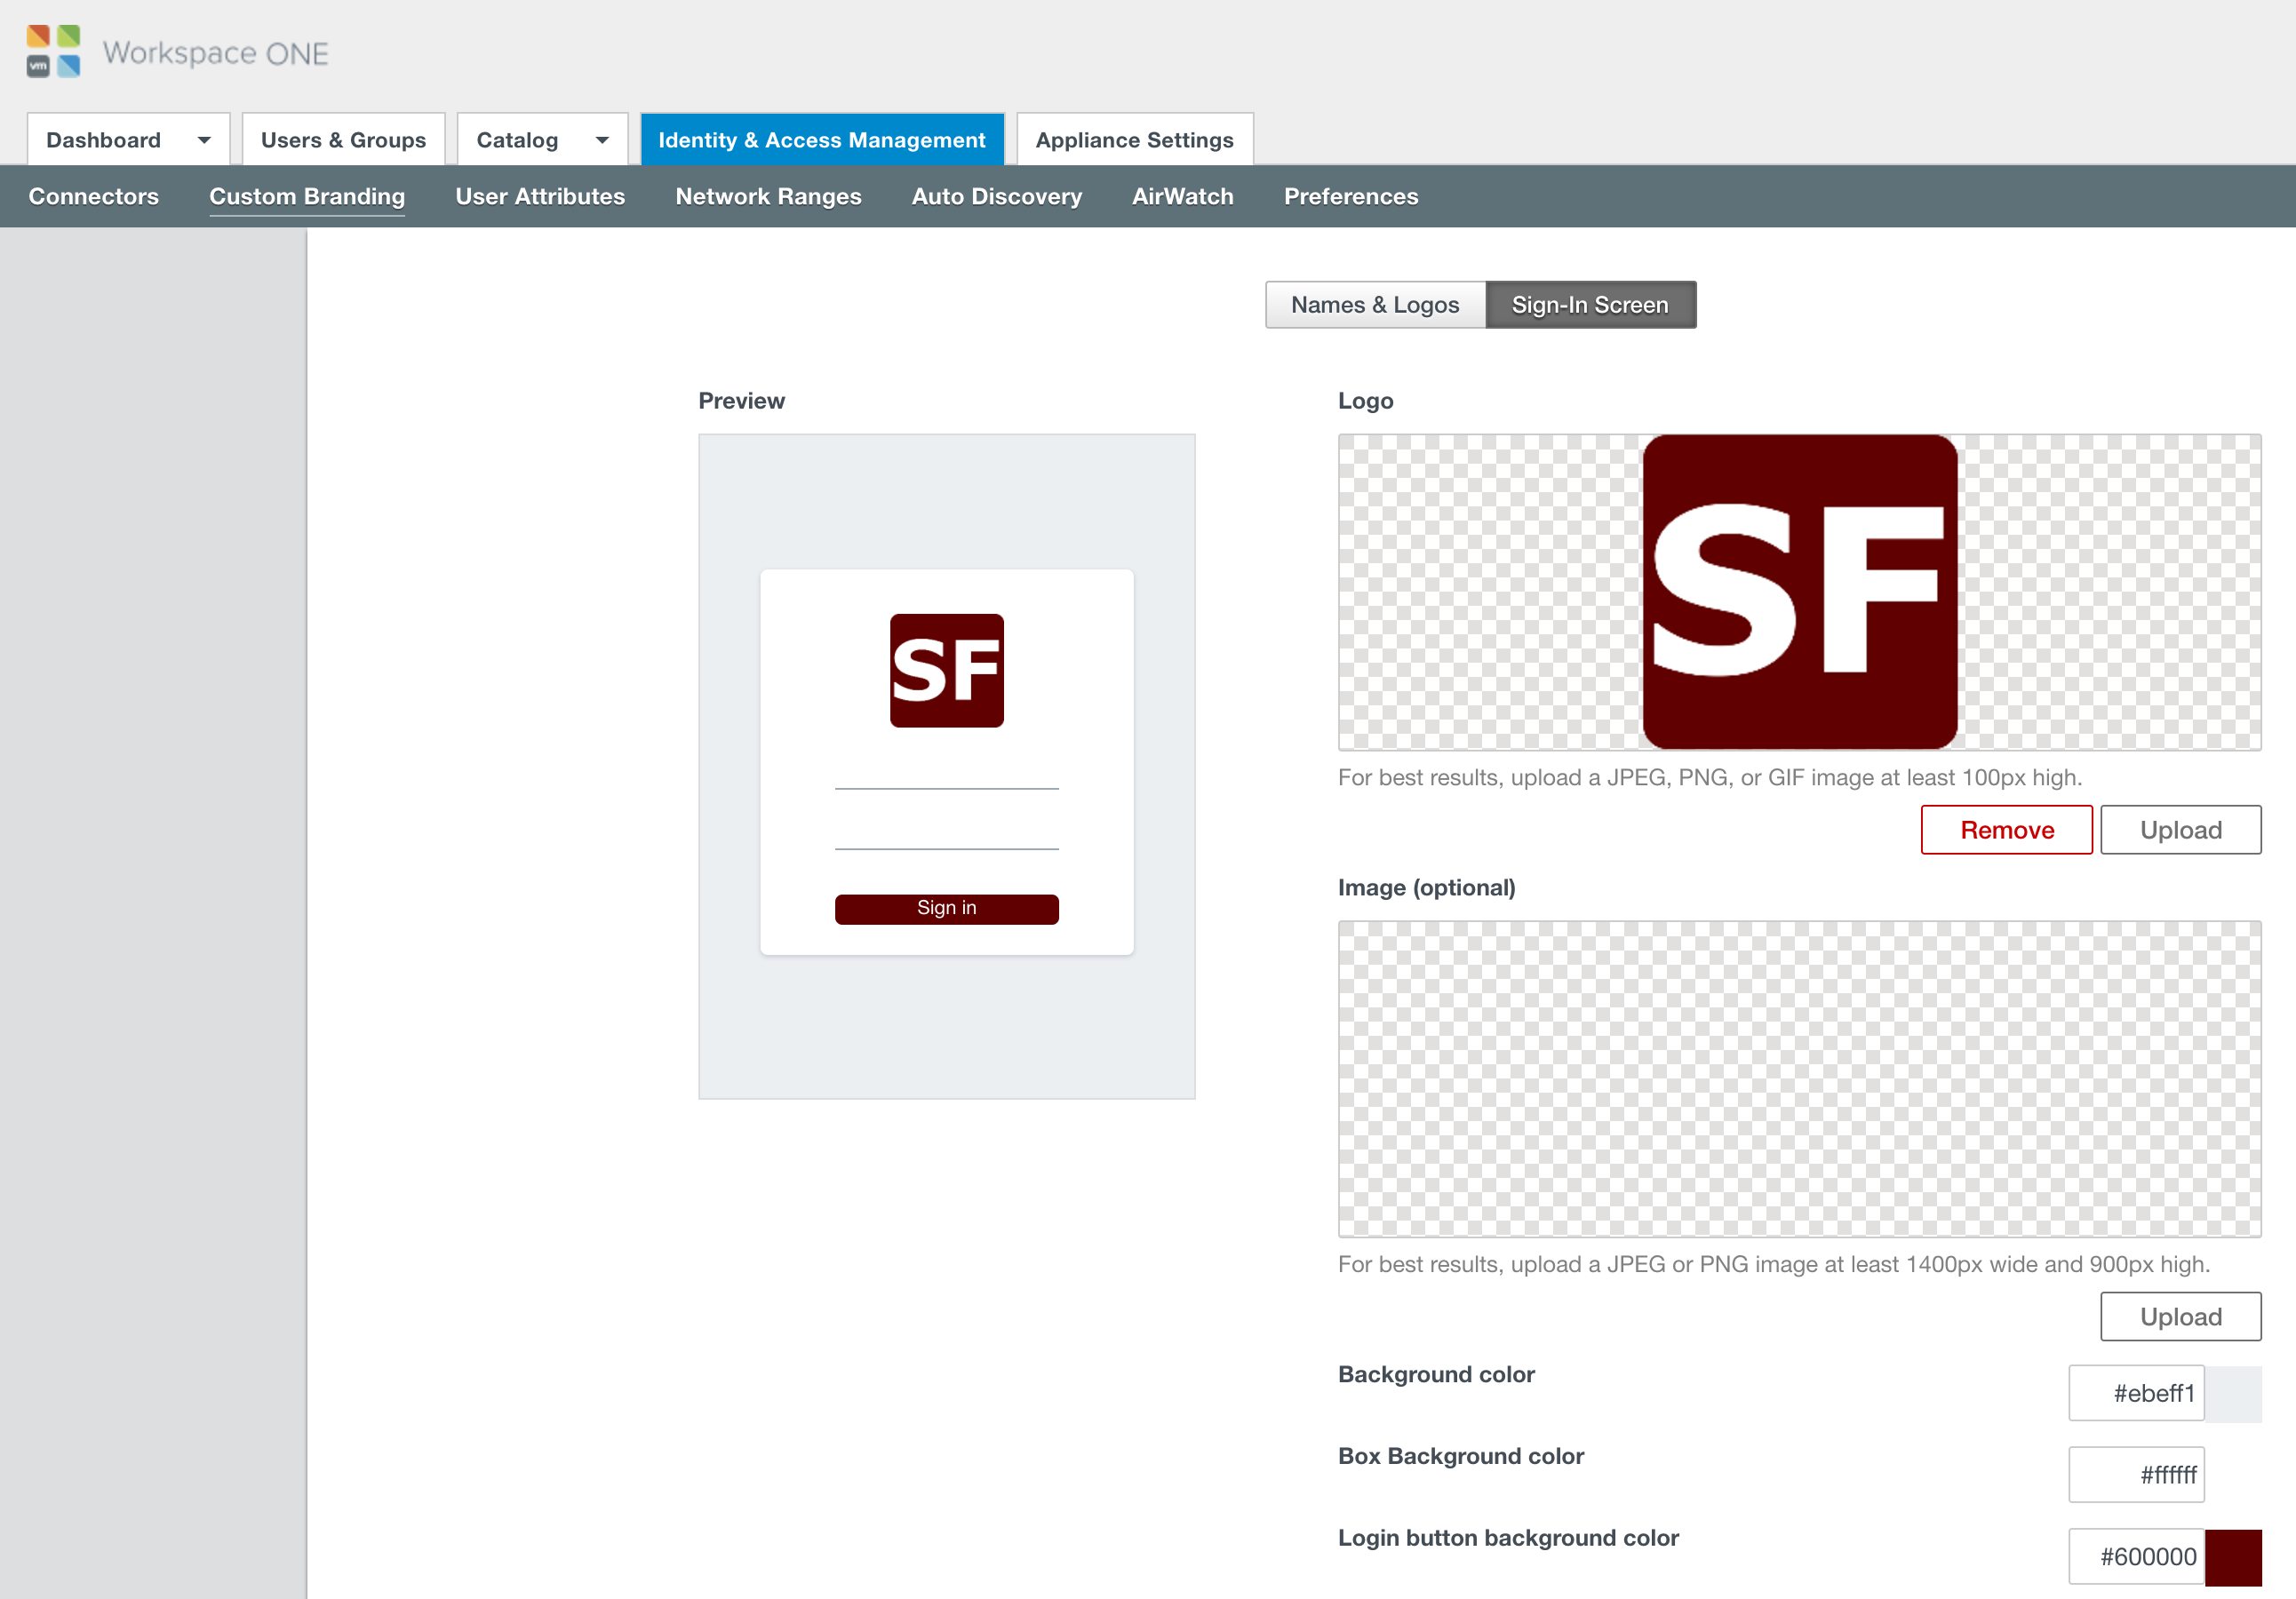The image size is (2296, 1599).
Task: Select Identity & Access Management tab
Action: click(821, 140)
